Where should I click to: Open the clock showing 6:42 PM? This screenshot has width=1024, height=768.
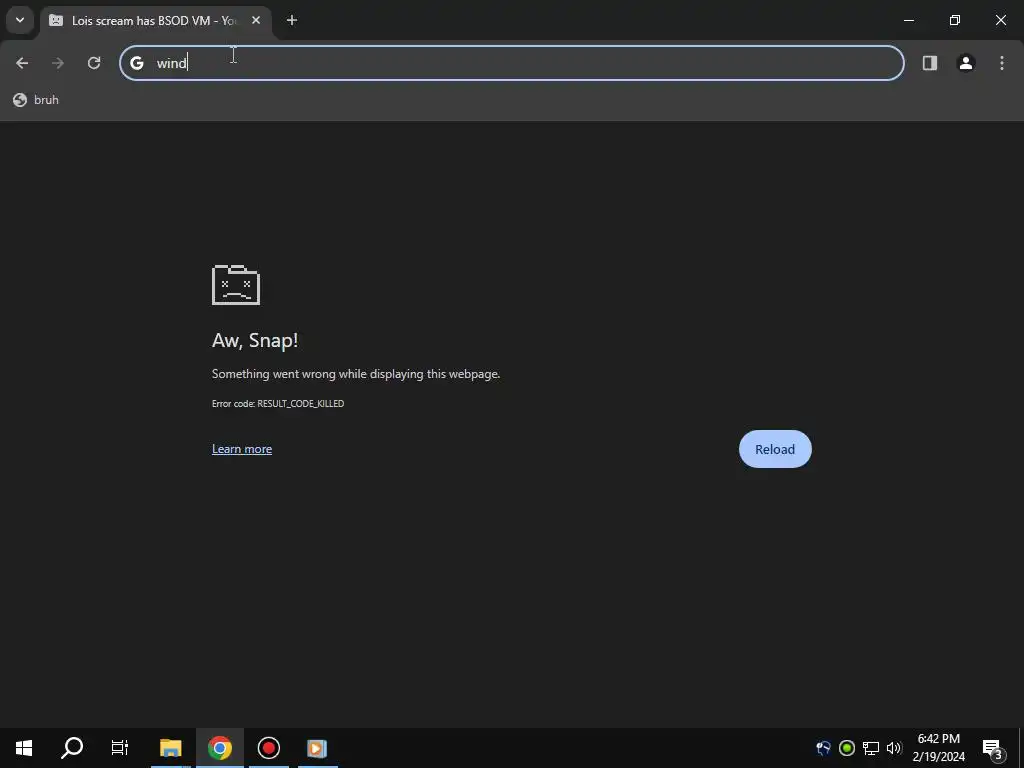point(938,748)
